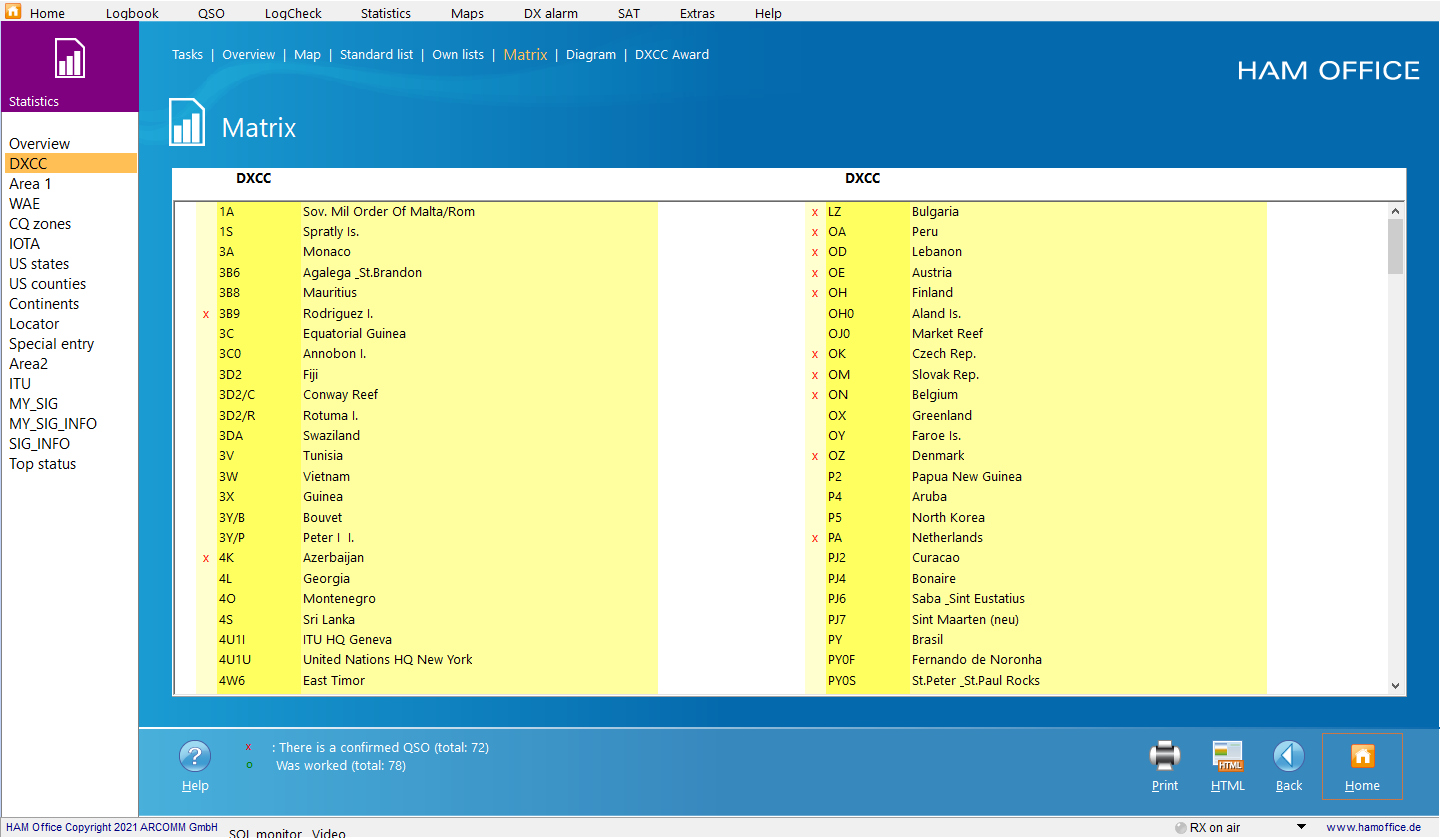Click the Video status bar entry

point(328,832)
